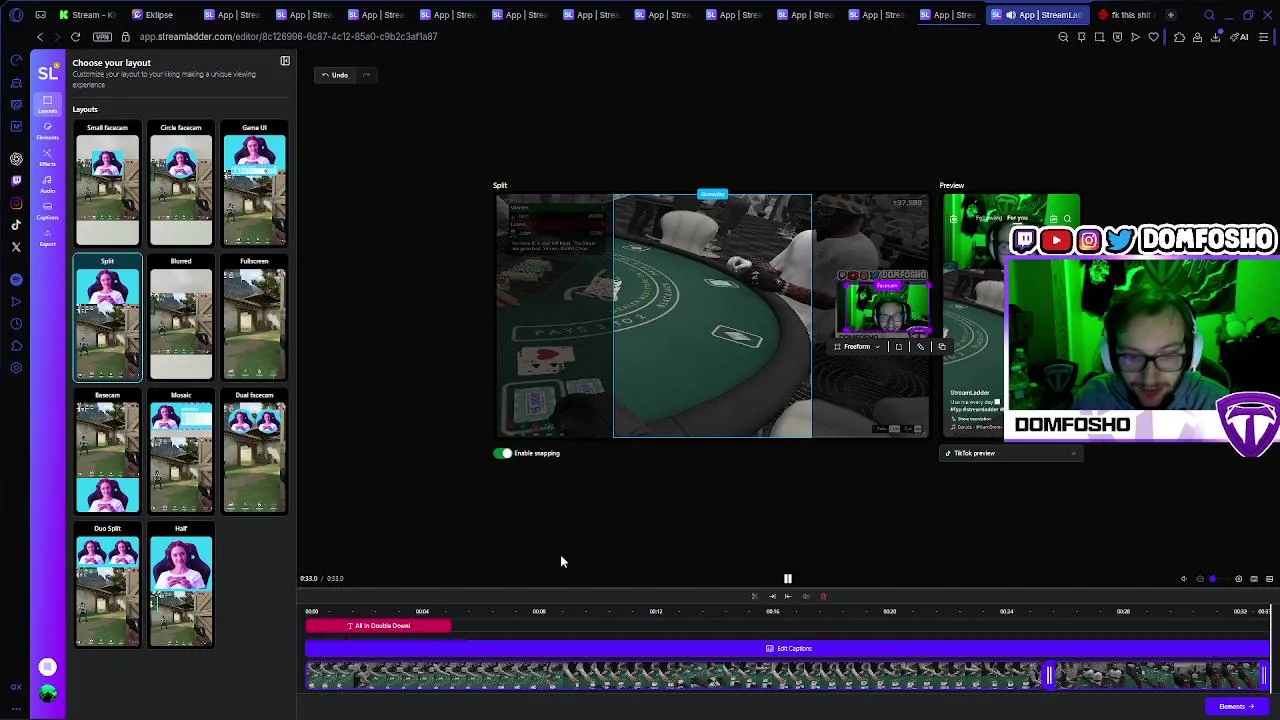This screenshot has height=720, width=1280.
Task: Select the Fullscreen layout
Action: click(x=254, y=318)
